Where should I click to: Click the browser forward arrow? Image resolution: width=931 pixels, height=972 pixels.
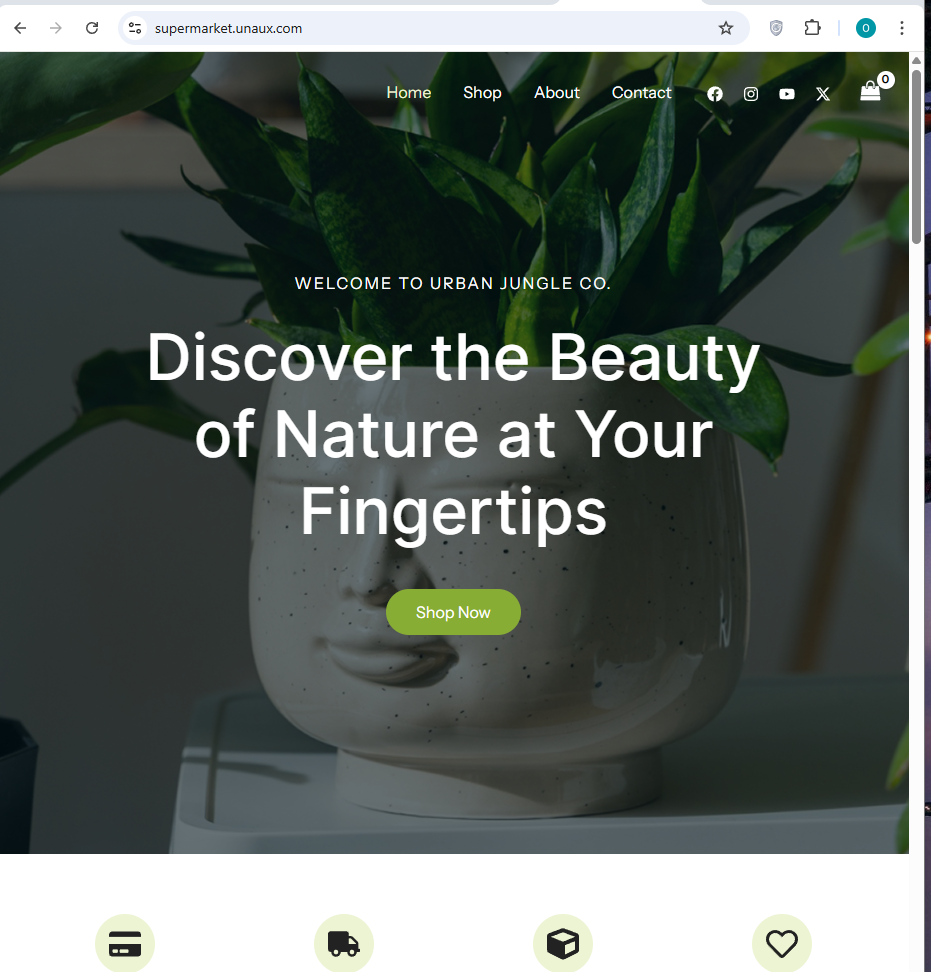tap(56, 28)
